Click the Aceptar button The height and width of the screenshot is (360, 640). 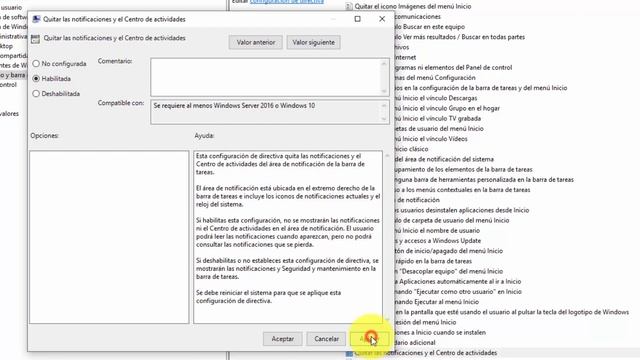coord(282,339)
